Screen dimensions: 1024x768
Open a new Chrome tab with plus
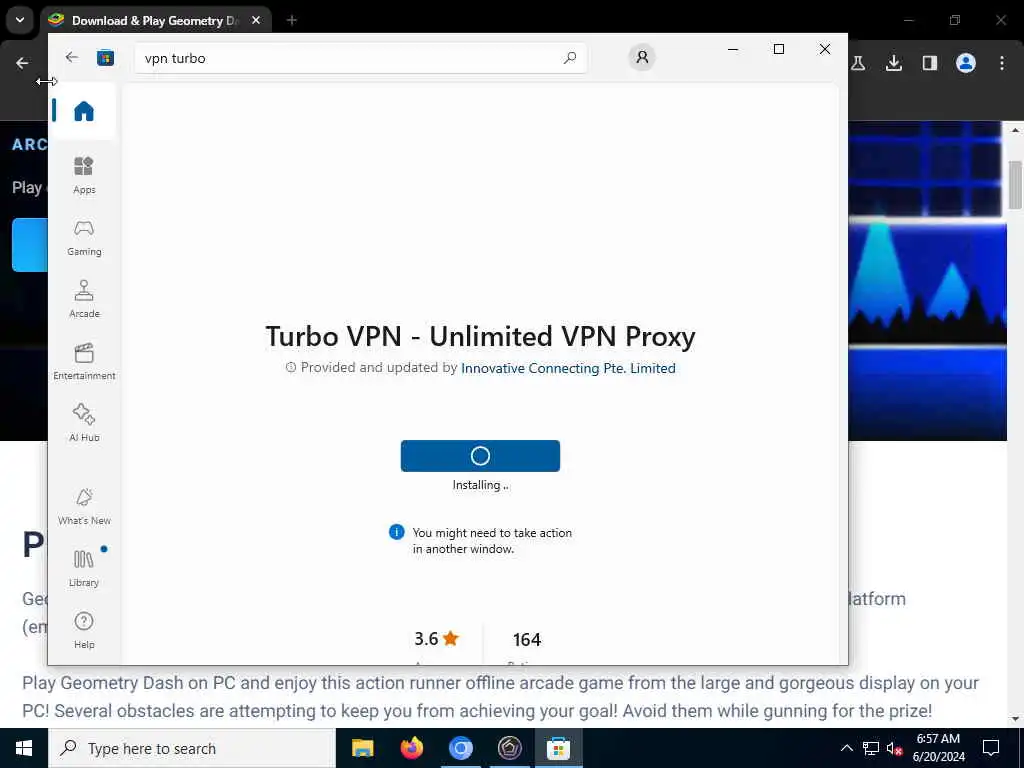291,20
